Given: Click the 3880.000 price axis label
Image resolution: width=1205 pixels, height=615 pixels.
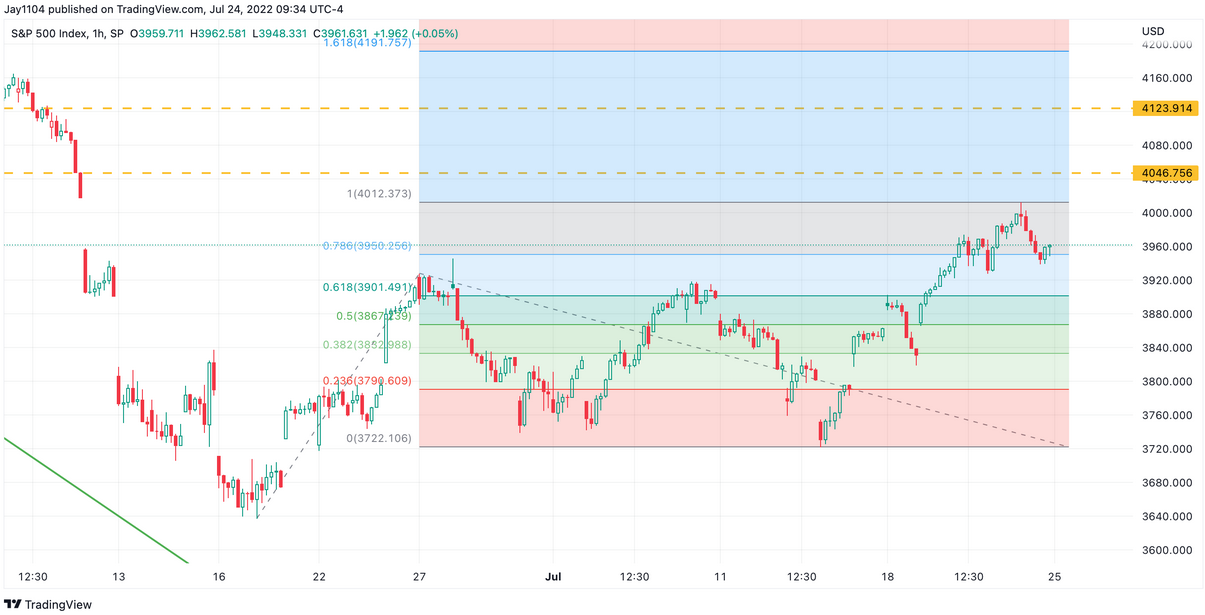Looking at the screenshot, I should pyautogui.click(x=1167, y=315).
